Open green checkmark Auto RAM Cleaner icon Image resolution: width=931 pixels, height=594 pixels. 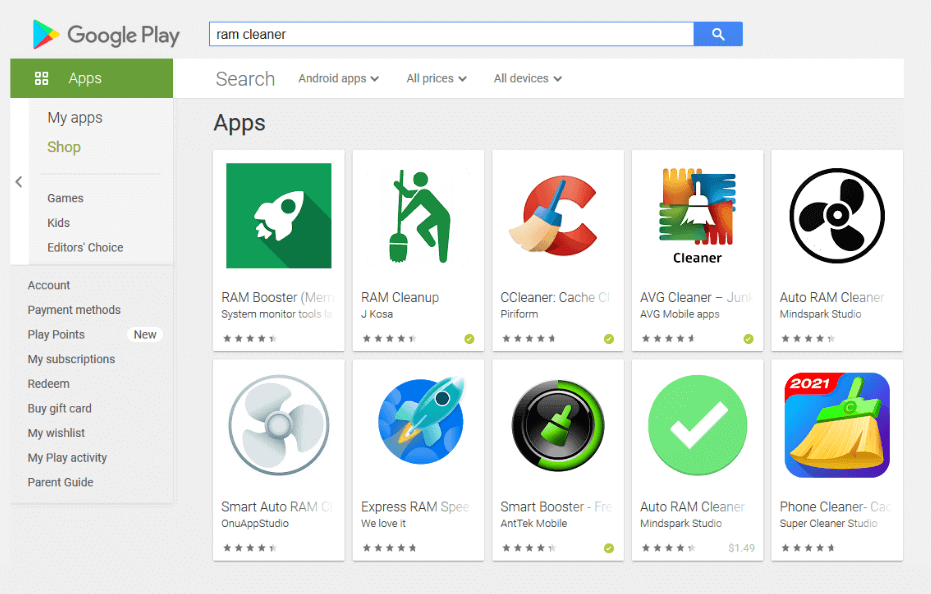(697, 425)
